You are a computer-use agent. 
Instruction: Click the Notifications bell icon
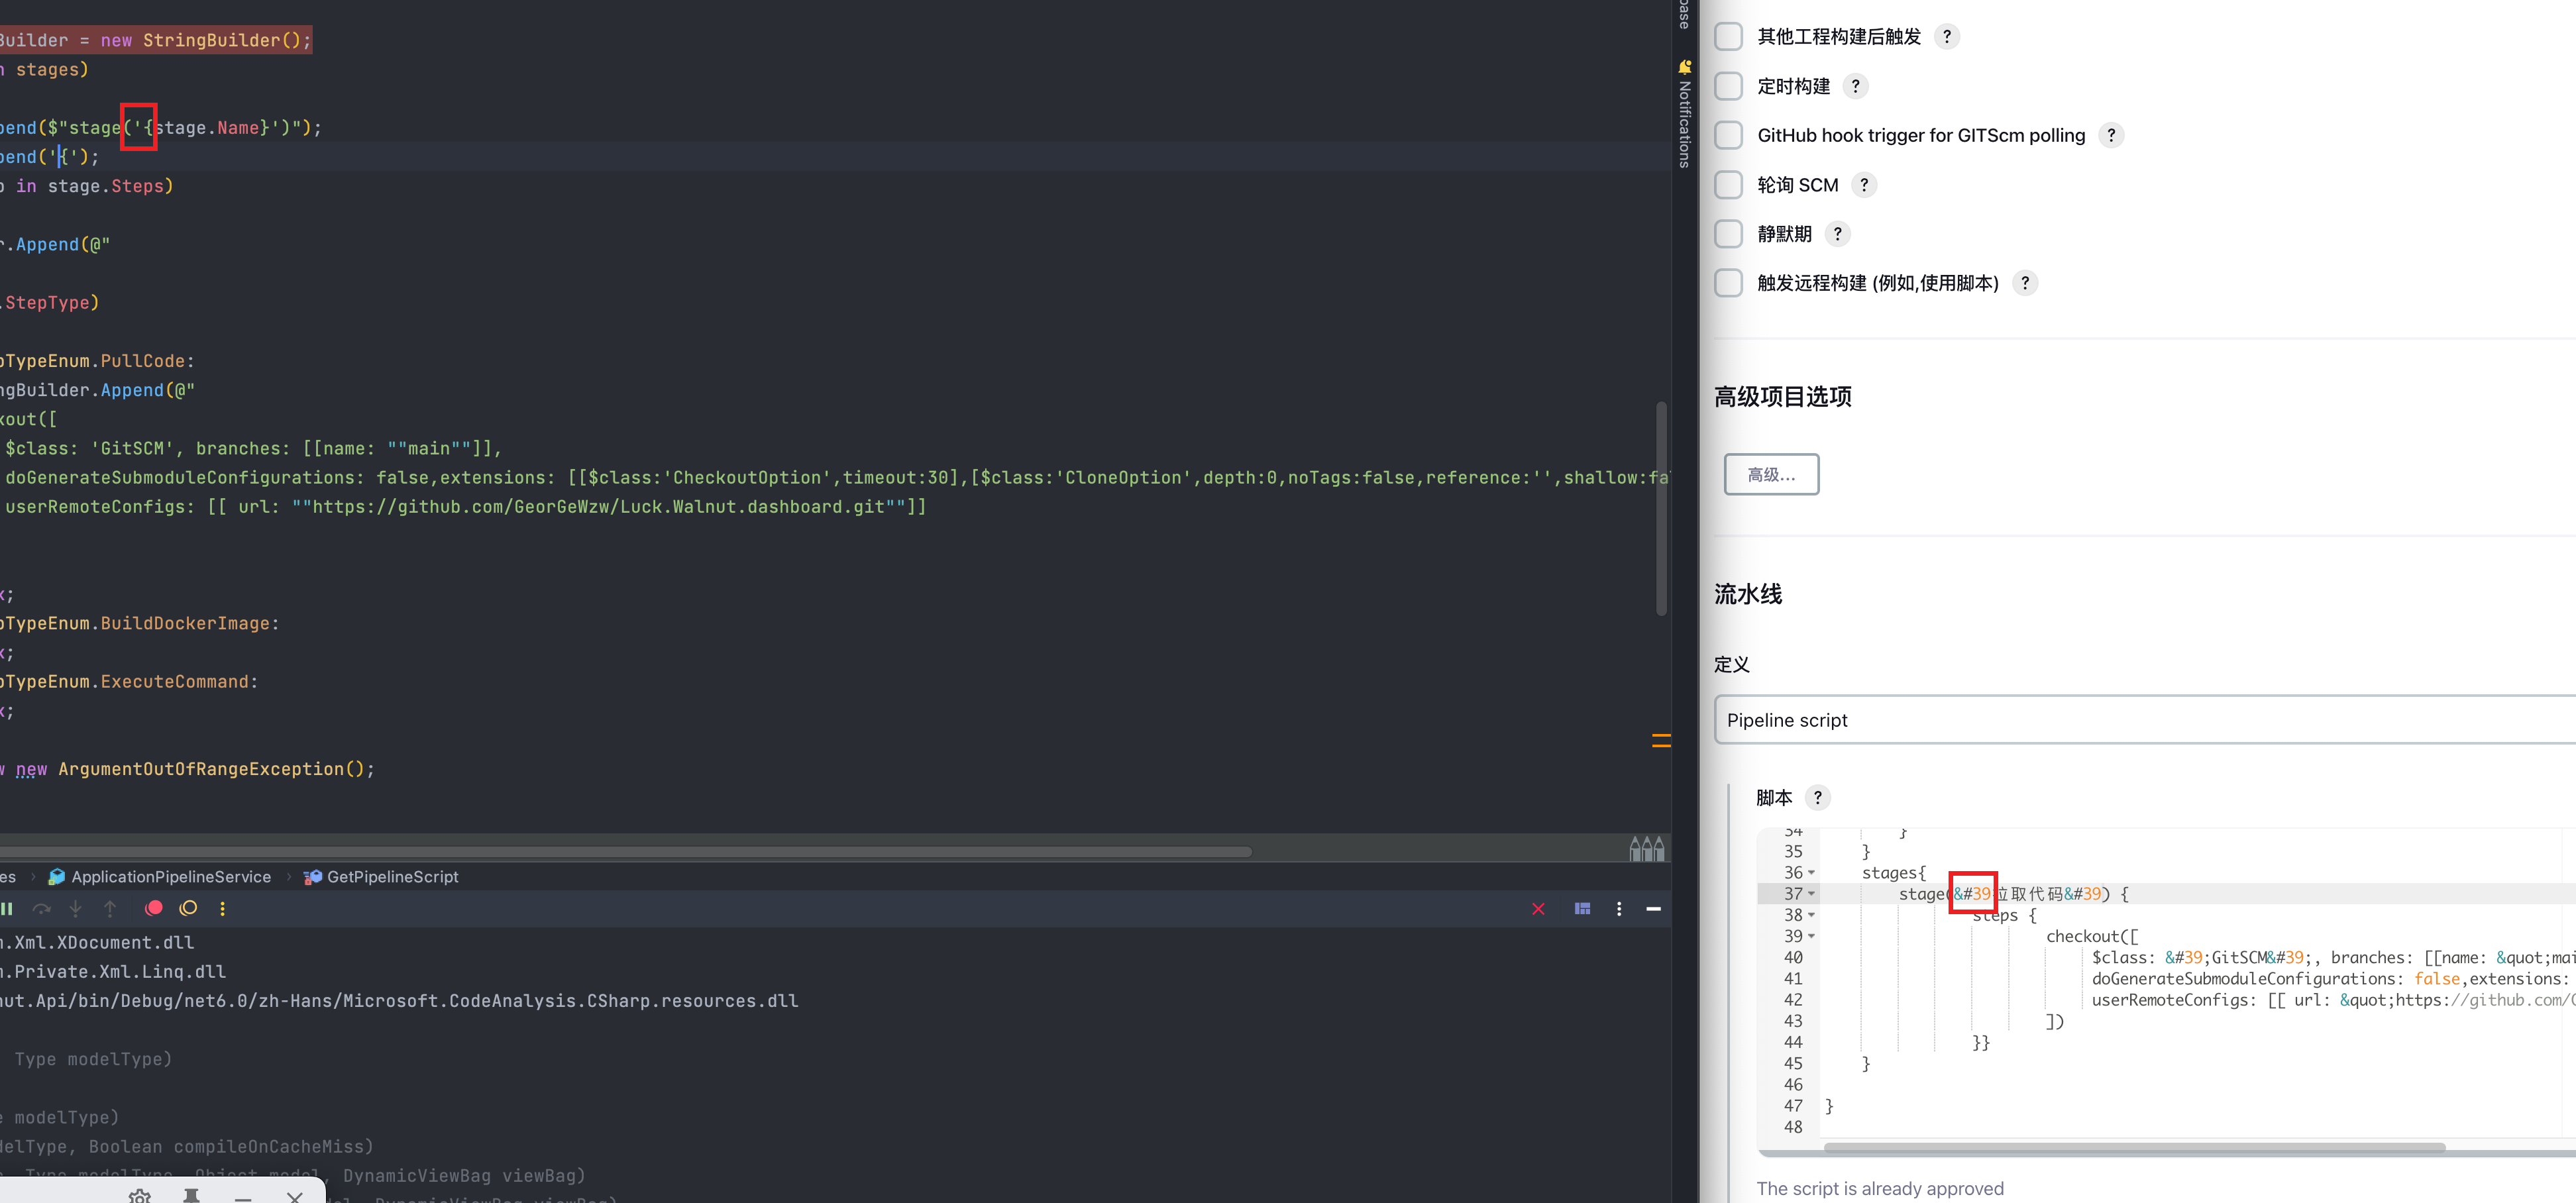1684,67
